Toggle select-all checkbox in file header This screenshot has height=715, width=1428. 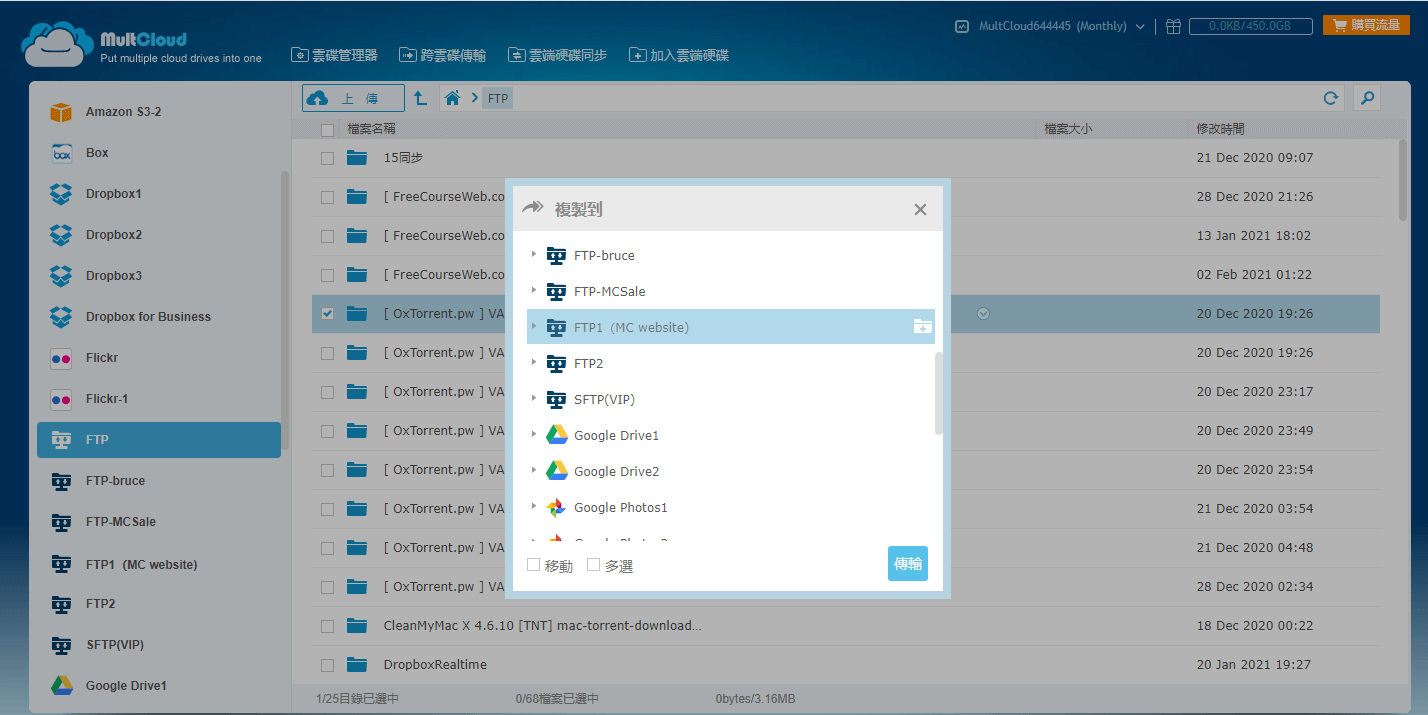[x=327, y=130]
